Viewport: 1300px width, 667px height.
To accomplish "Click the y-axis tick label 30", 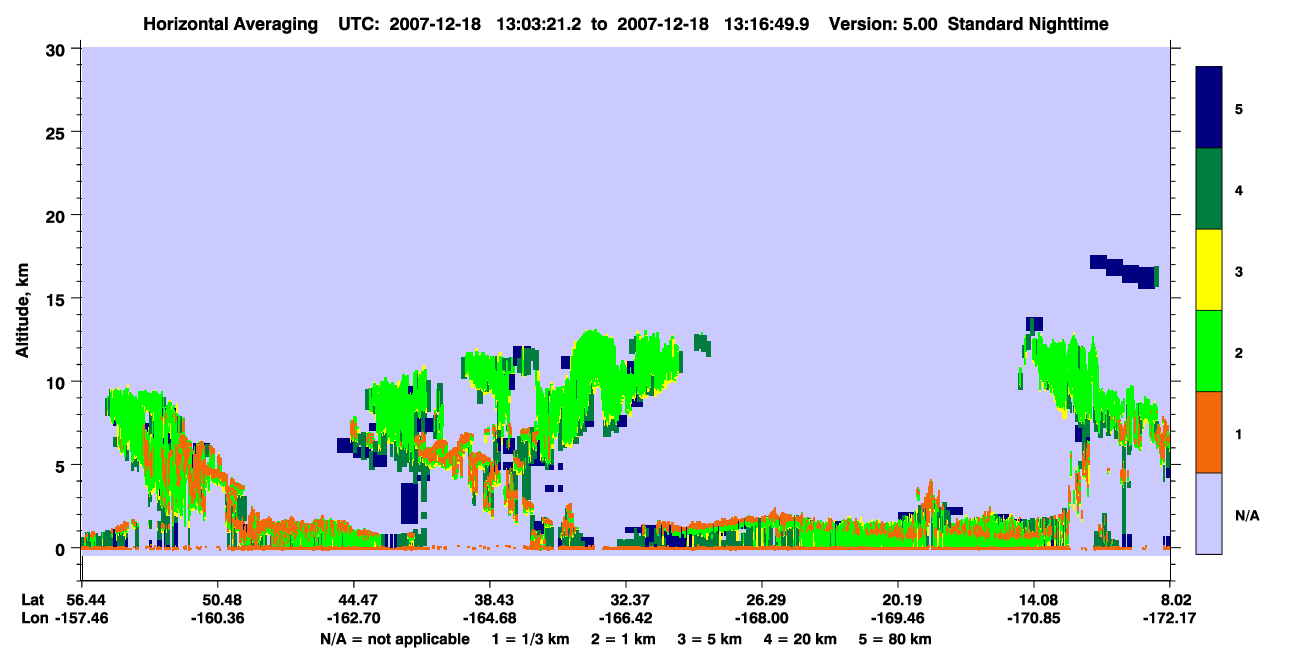I will click(57, 48).
